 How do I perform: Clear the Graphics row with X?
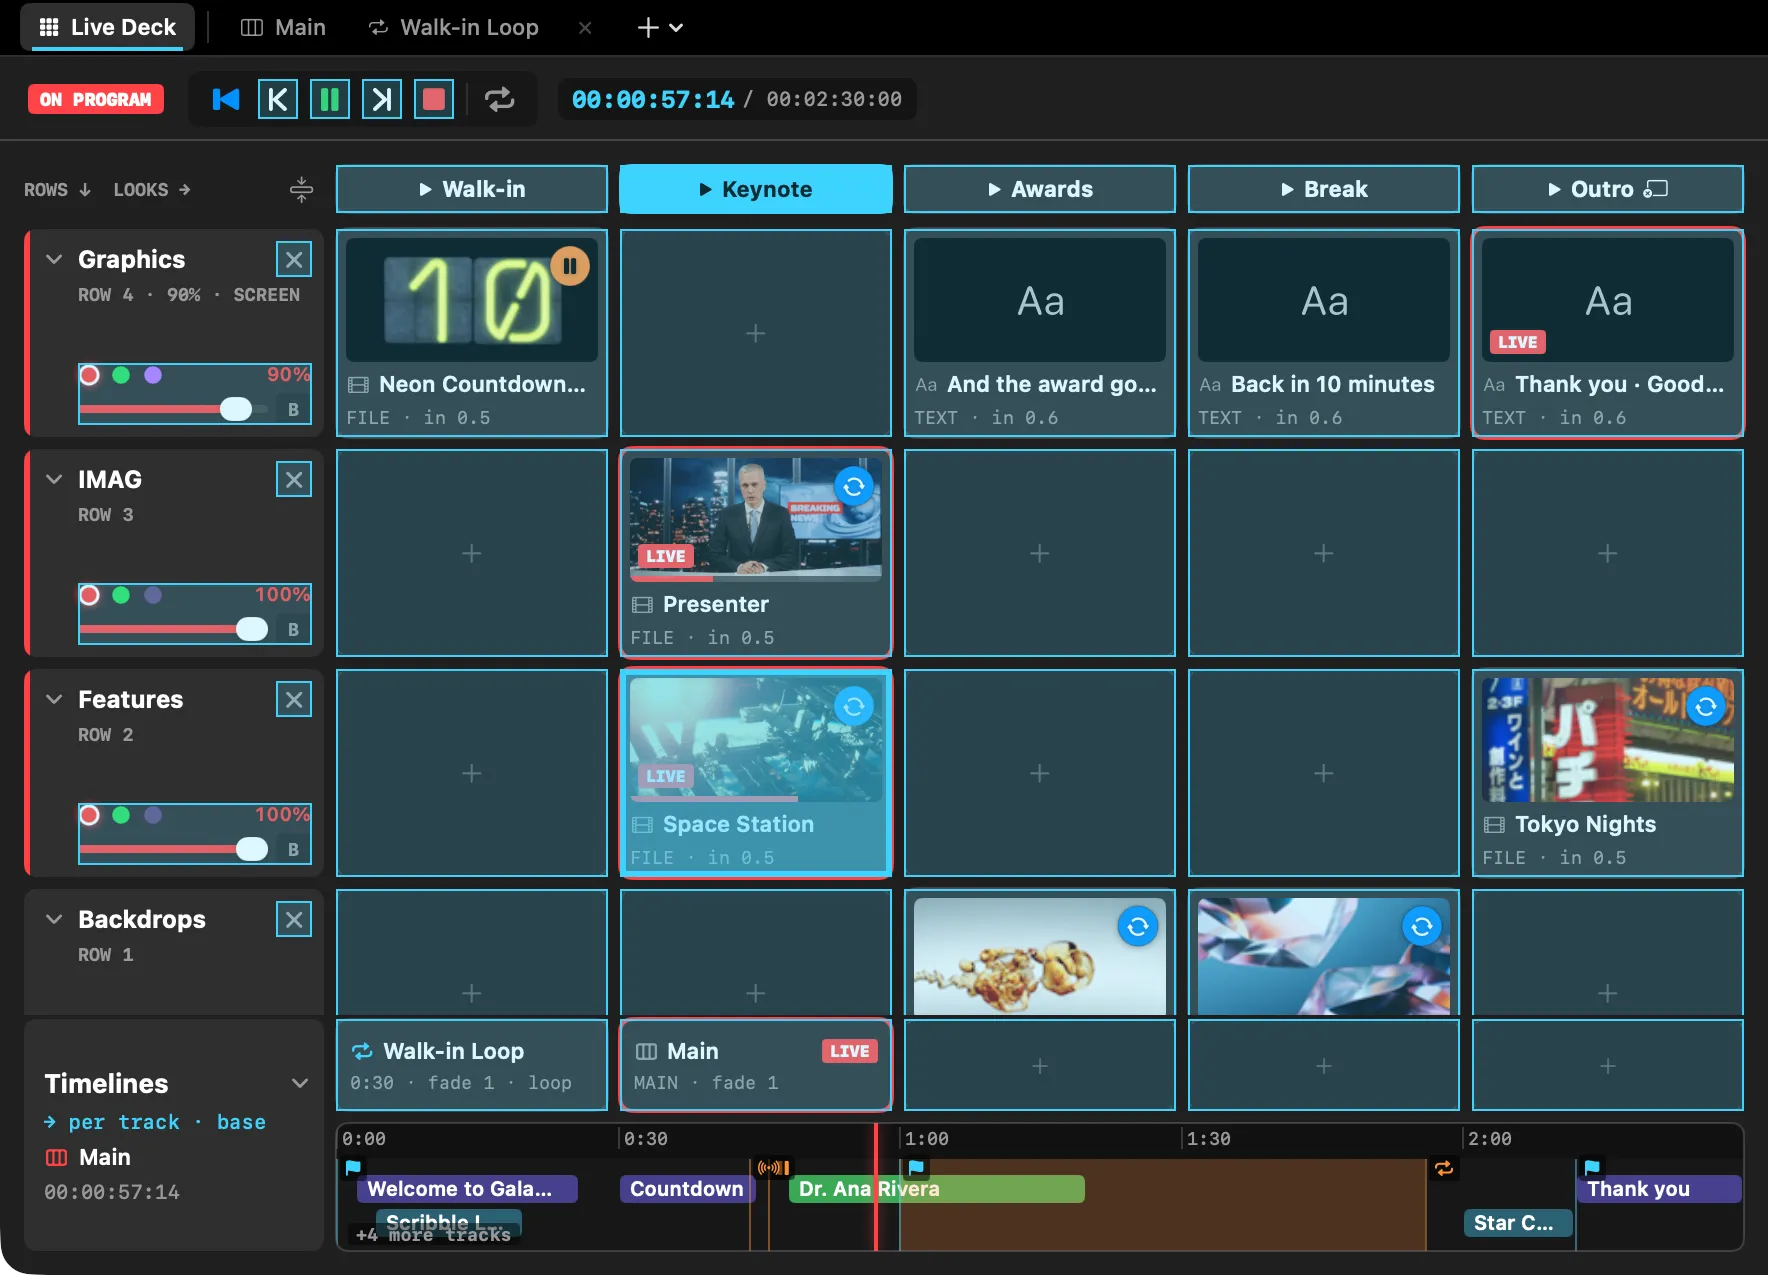[x=294, y=260]
